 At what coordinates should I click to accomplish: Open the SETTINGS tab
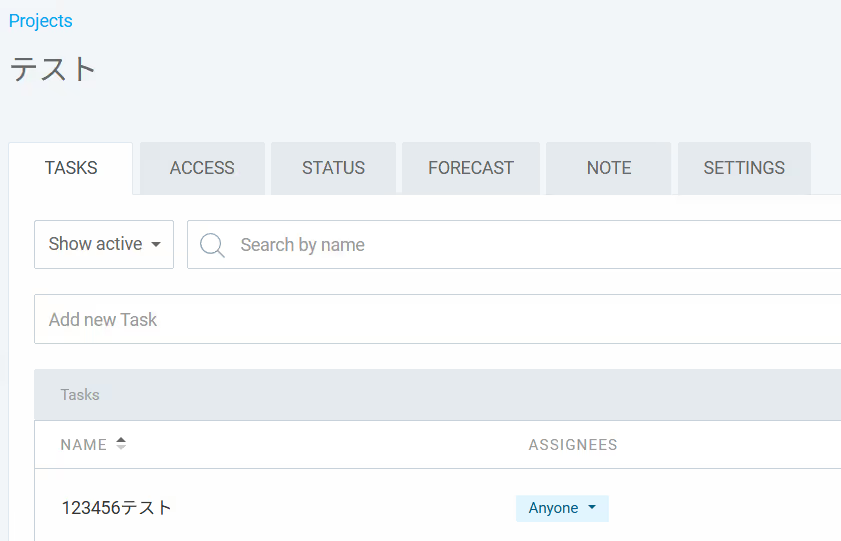tap(744, 168)
